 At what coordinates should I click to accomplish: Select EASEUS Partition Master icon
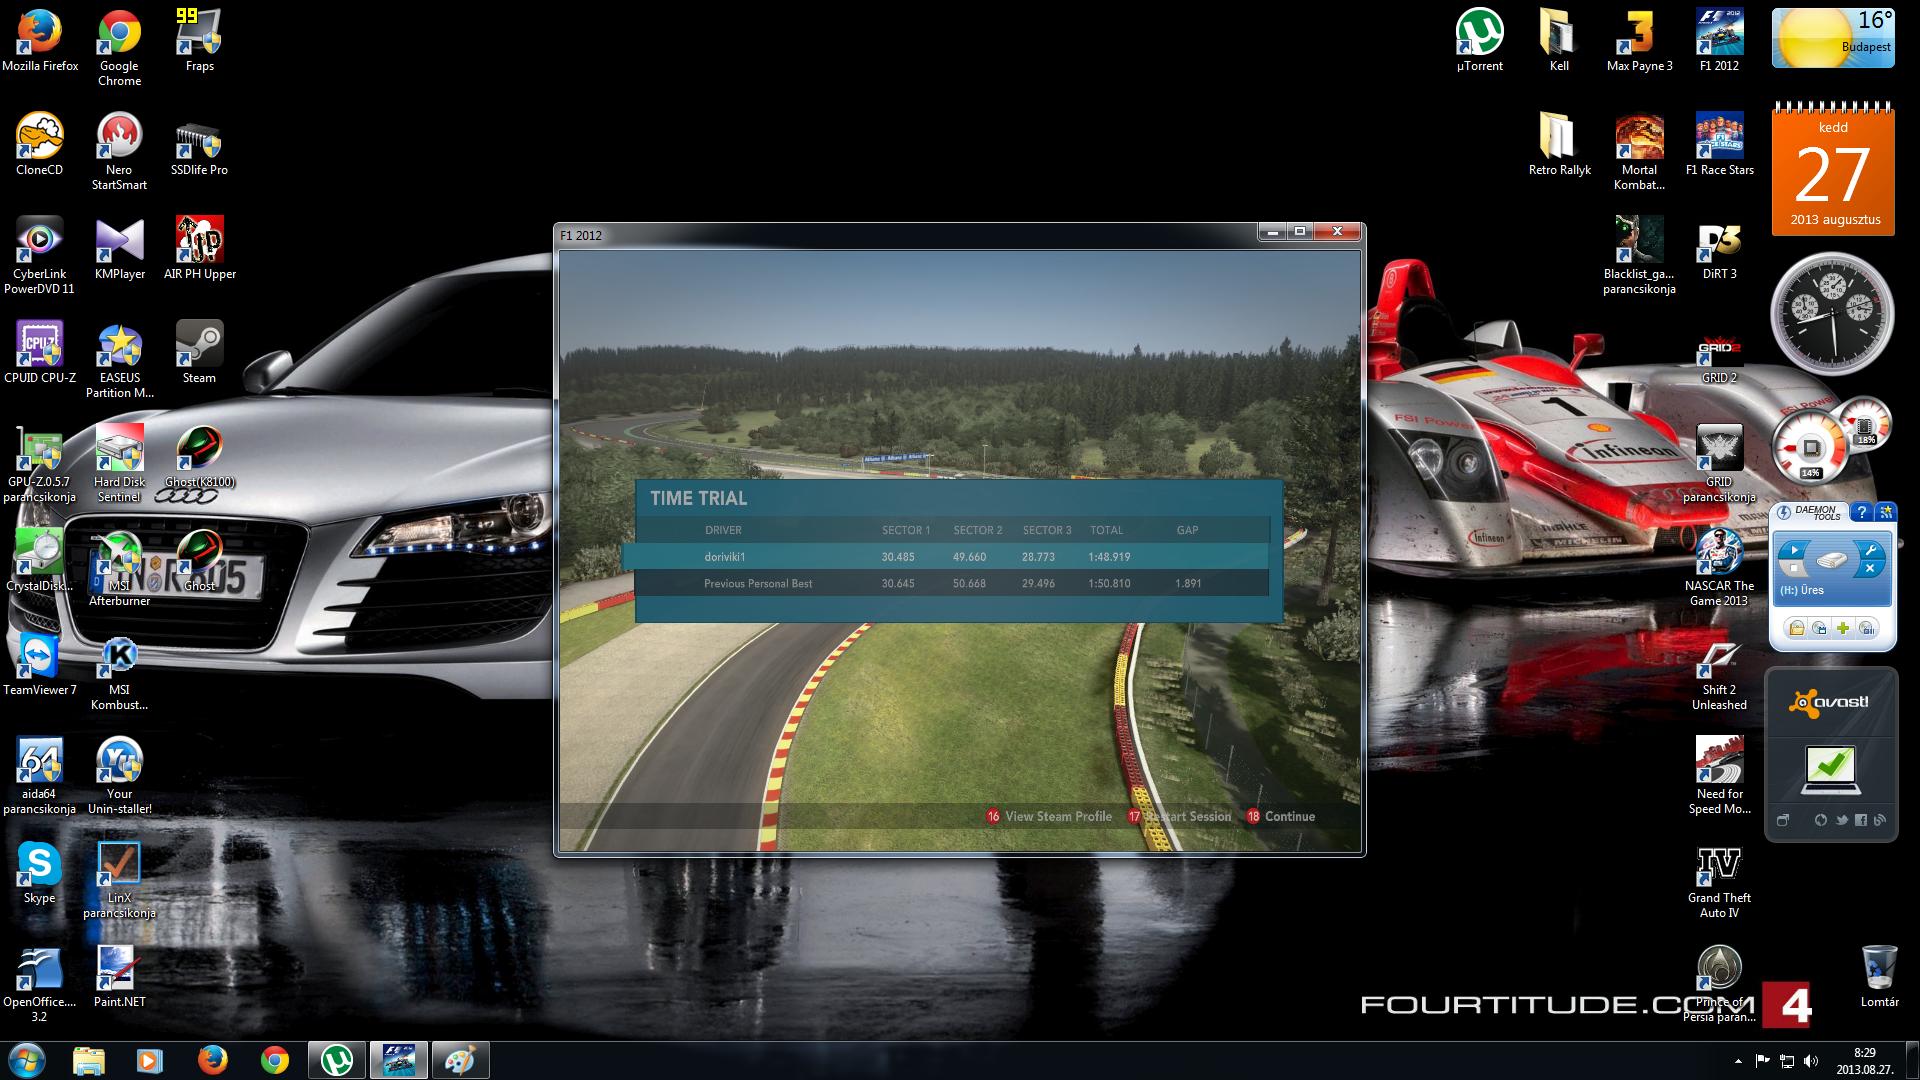tap(119, 360)
